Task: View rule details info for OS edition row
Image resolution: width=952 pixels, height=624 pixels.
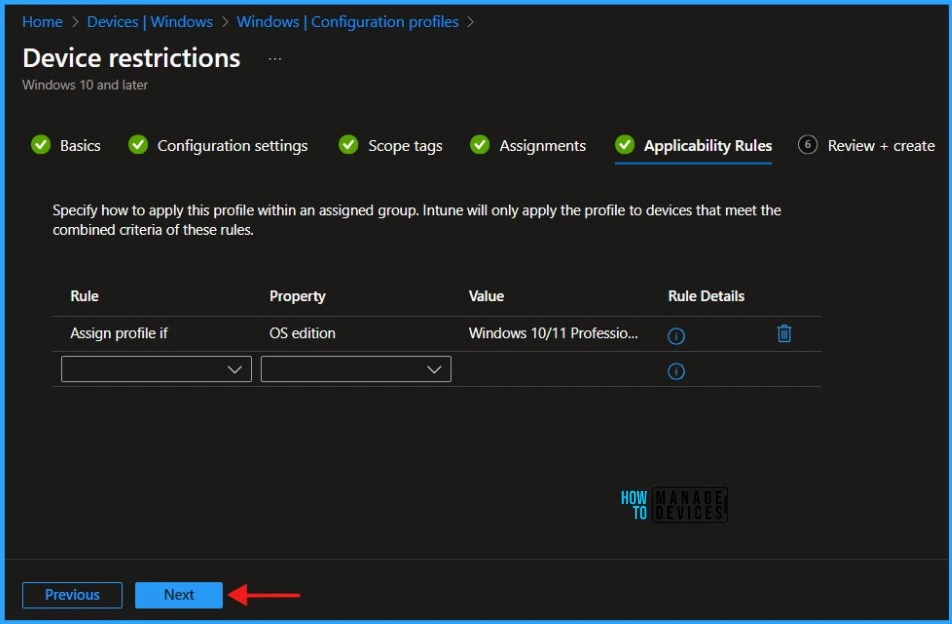Action: coord(676,336)
